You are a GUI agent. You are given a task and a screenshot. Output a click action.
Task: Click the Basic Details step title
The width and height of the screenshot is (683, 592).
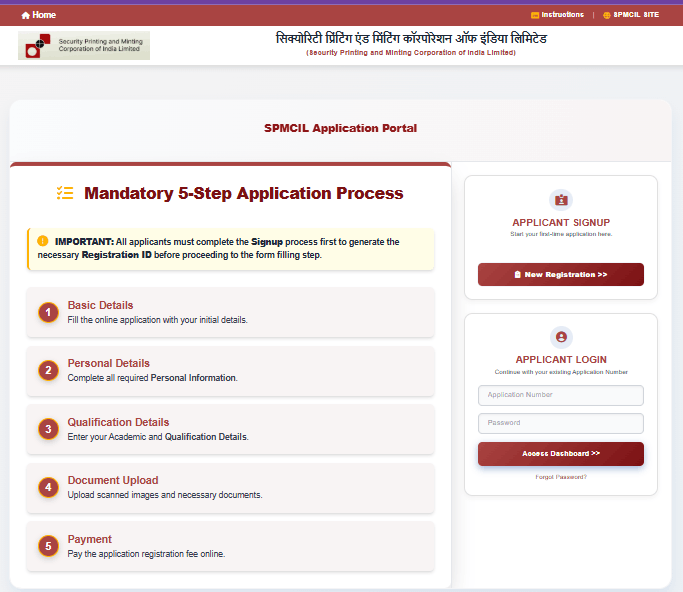point(100,305)
